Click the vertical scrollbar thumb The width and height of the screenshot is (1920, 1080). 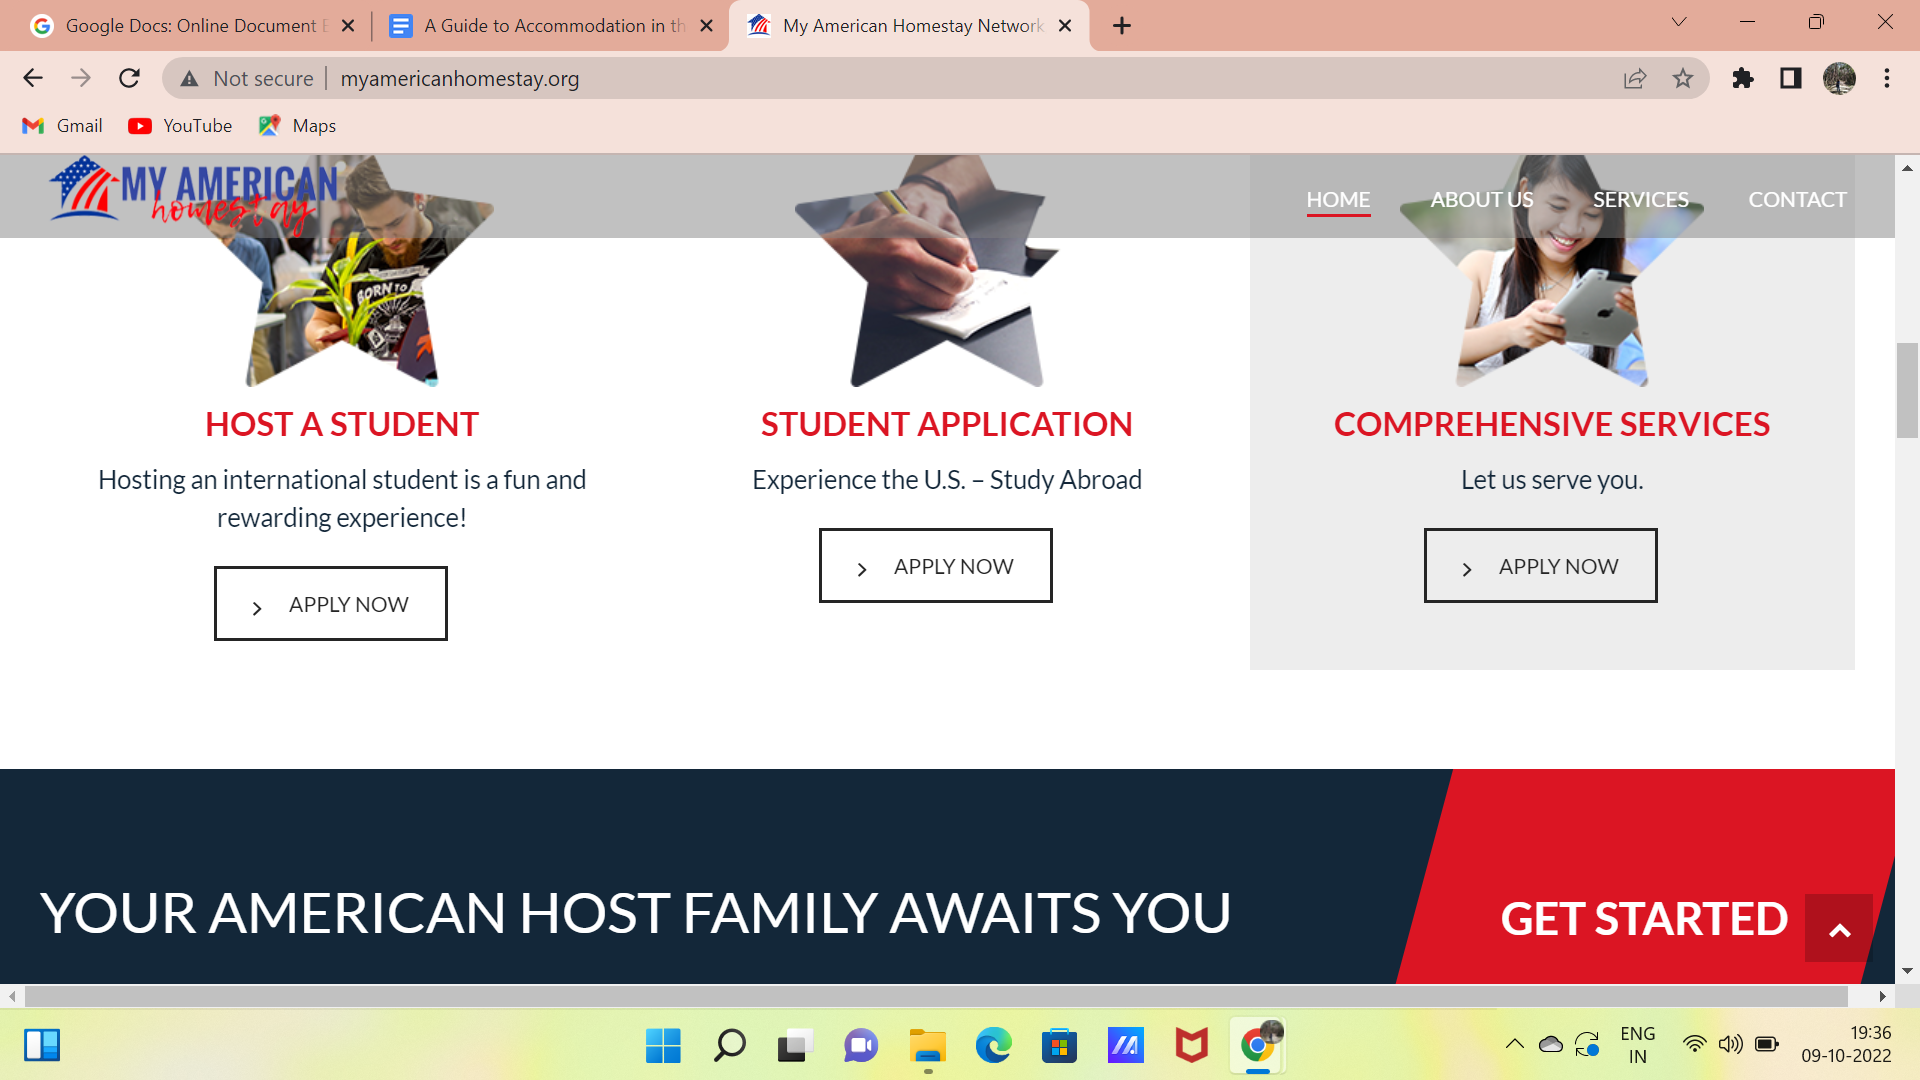pyautogui.click(x=1906, y=390)
